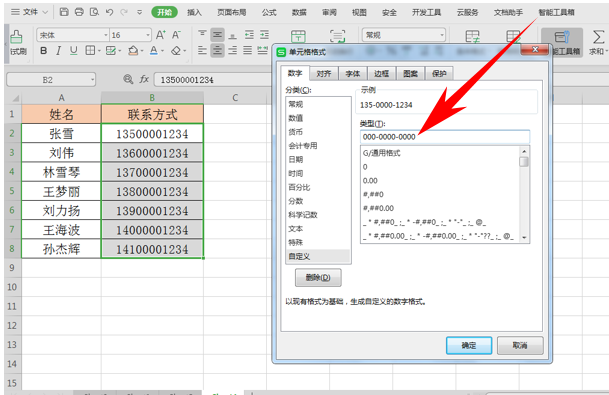Select 文本 in category list

(x=296, y=229)
